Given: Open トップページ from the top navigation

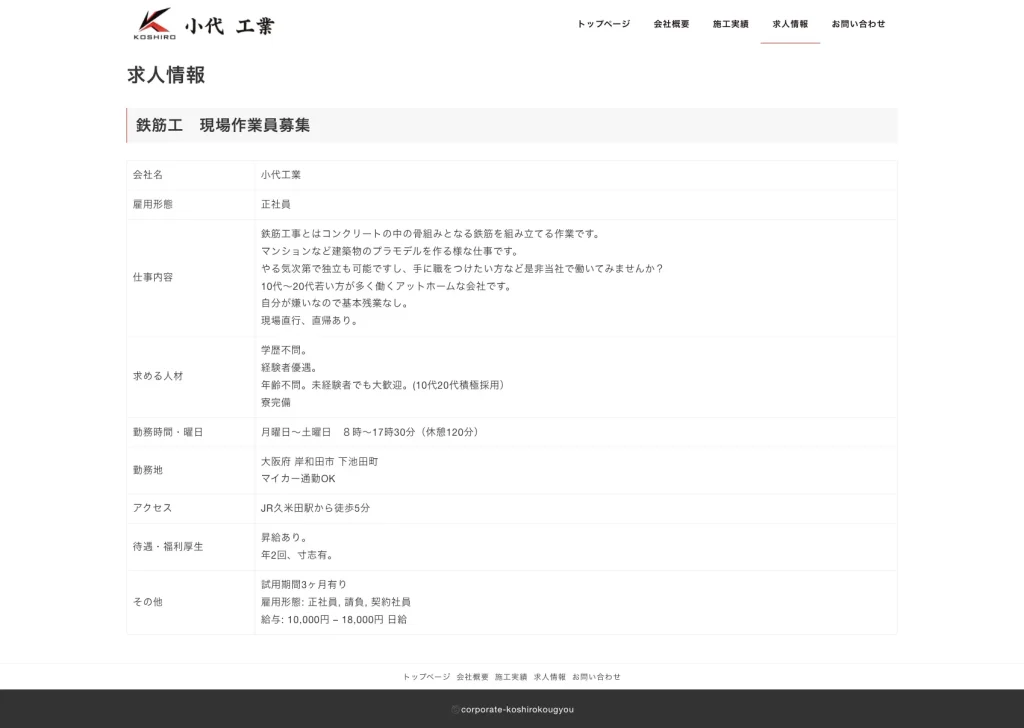Looking at the screenshot, I should pyautogui.click(x=602, y=23).
